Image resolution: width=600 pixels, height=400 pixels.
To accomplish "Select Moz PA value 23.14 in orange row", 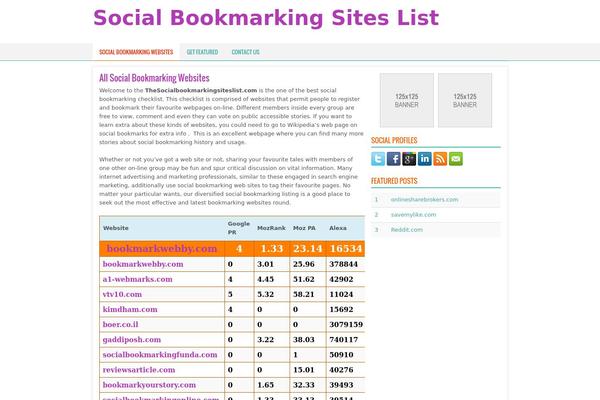I will coord(308,249).
